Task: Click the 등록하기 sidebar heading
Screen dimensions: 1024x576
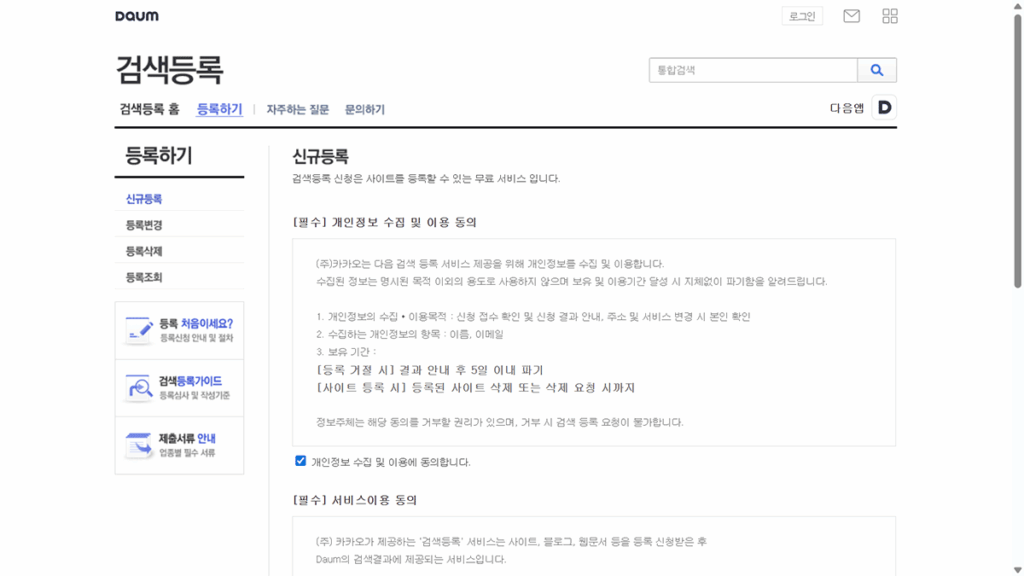Action: [159, 156]
